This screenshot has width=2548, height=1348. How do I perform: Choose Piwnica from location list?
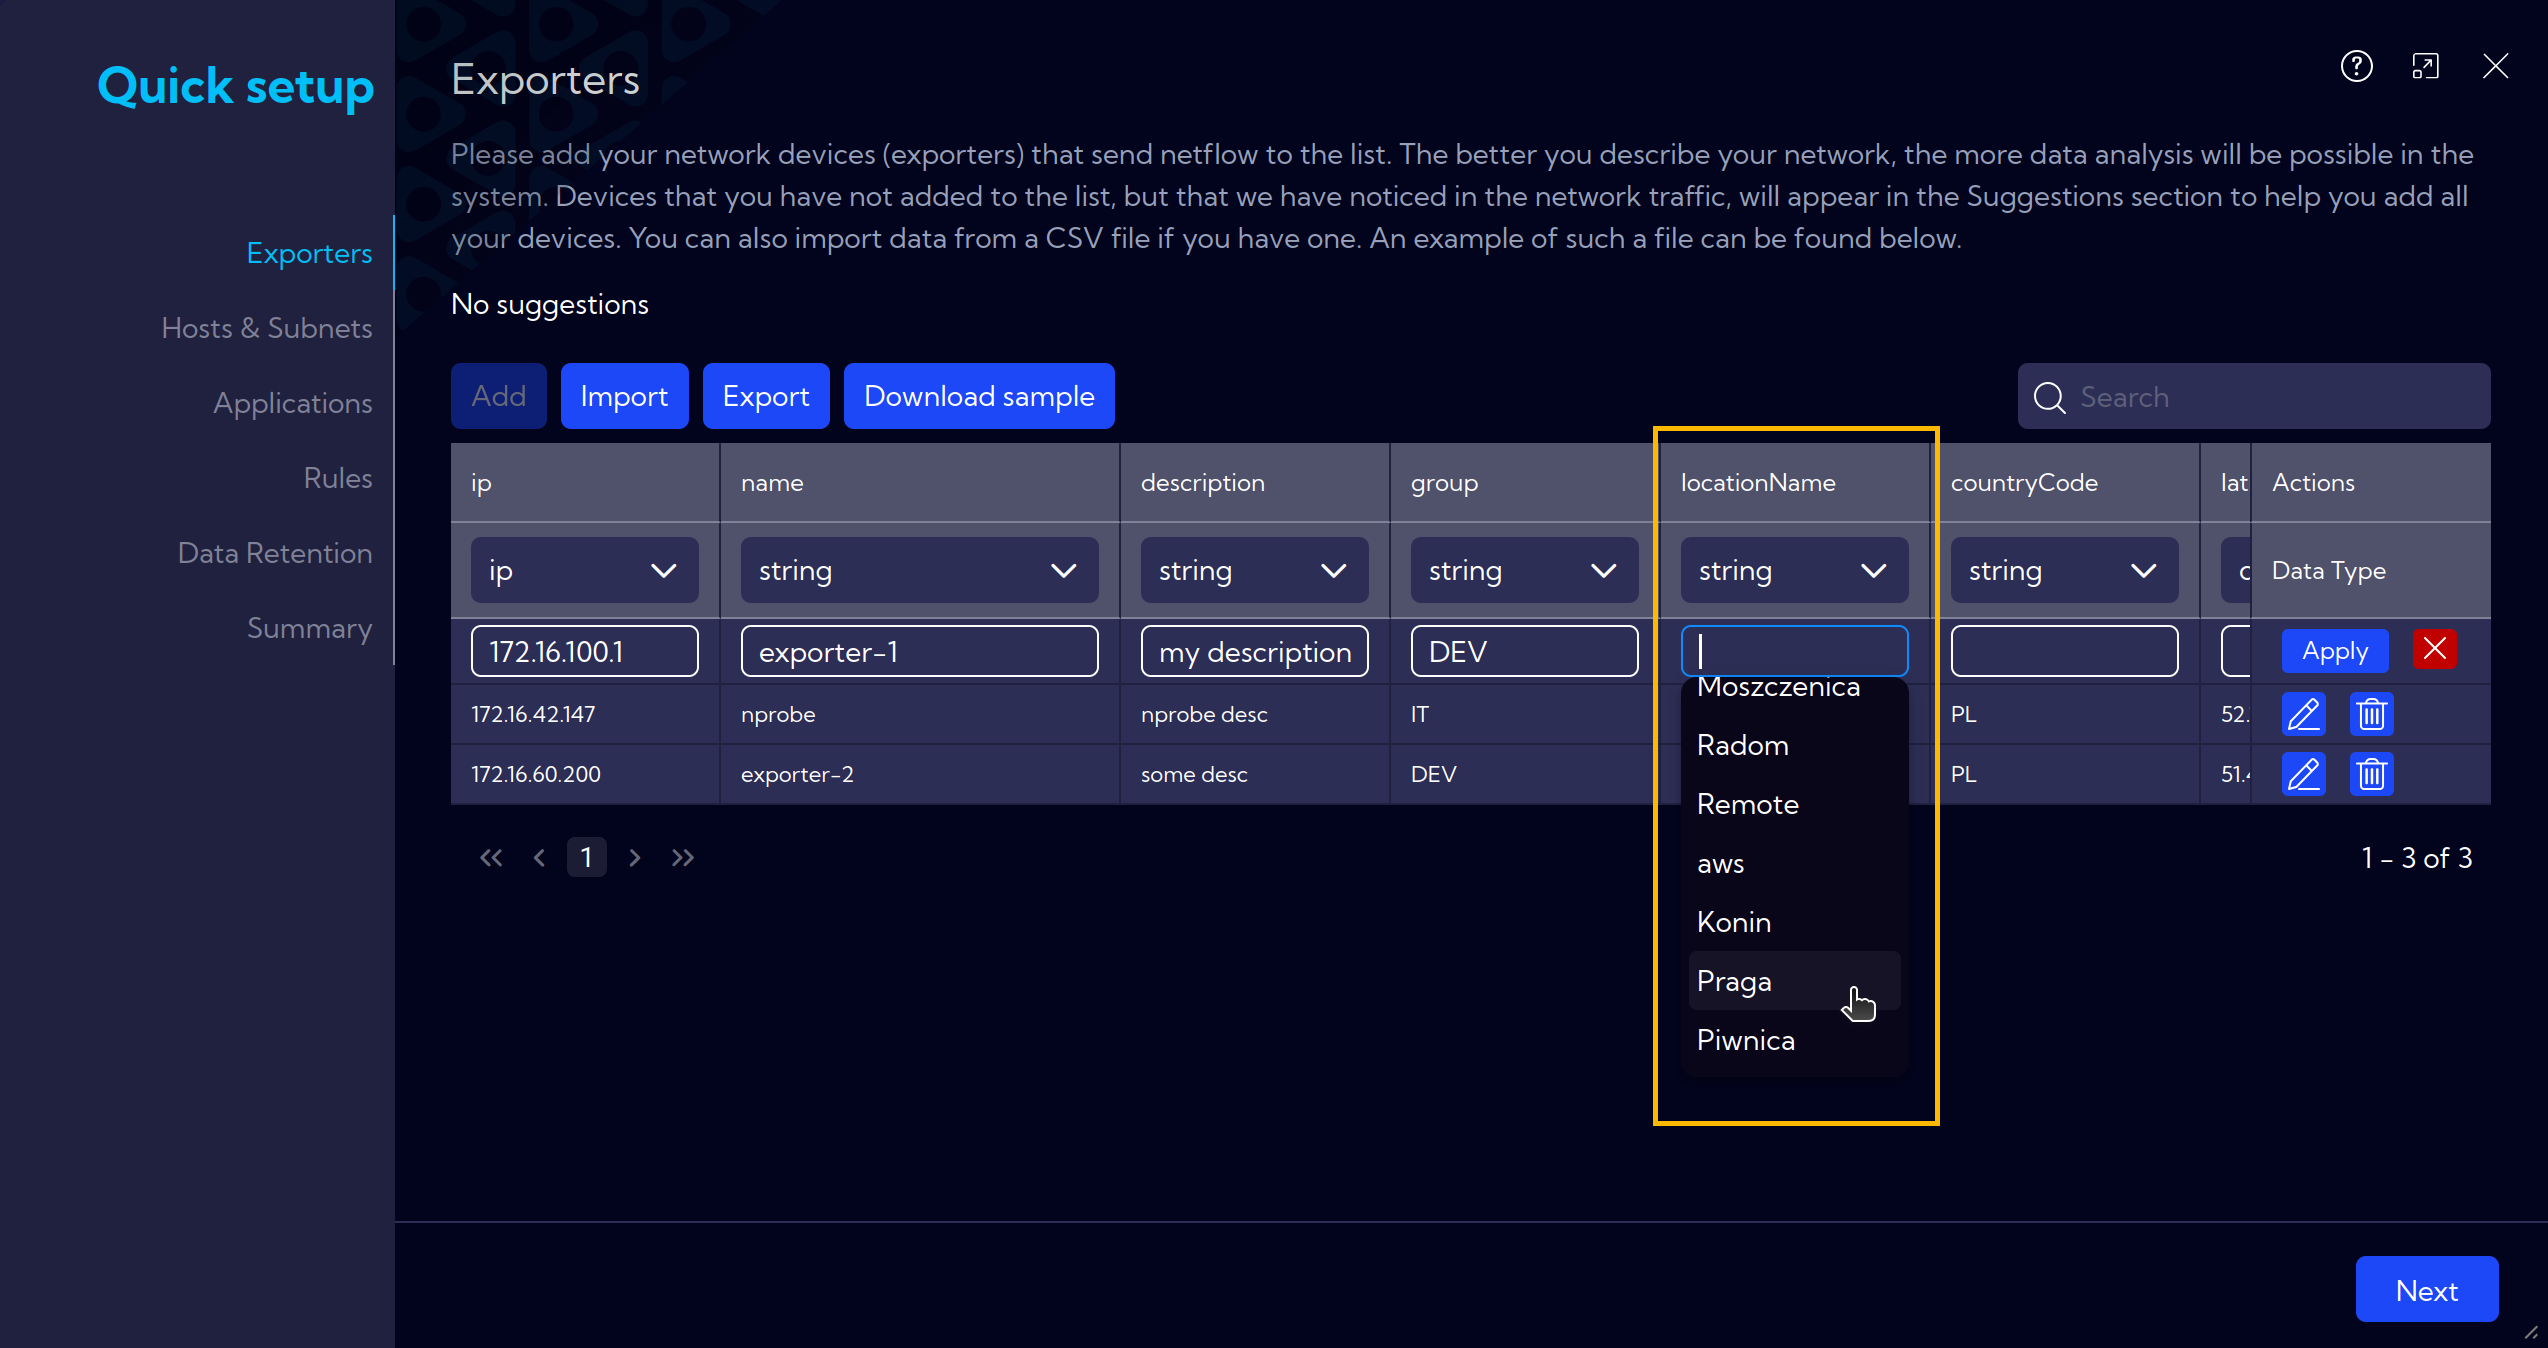[1794, 1040]
